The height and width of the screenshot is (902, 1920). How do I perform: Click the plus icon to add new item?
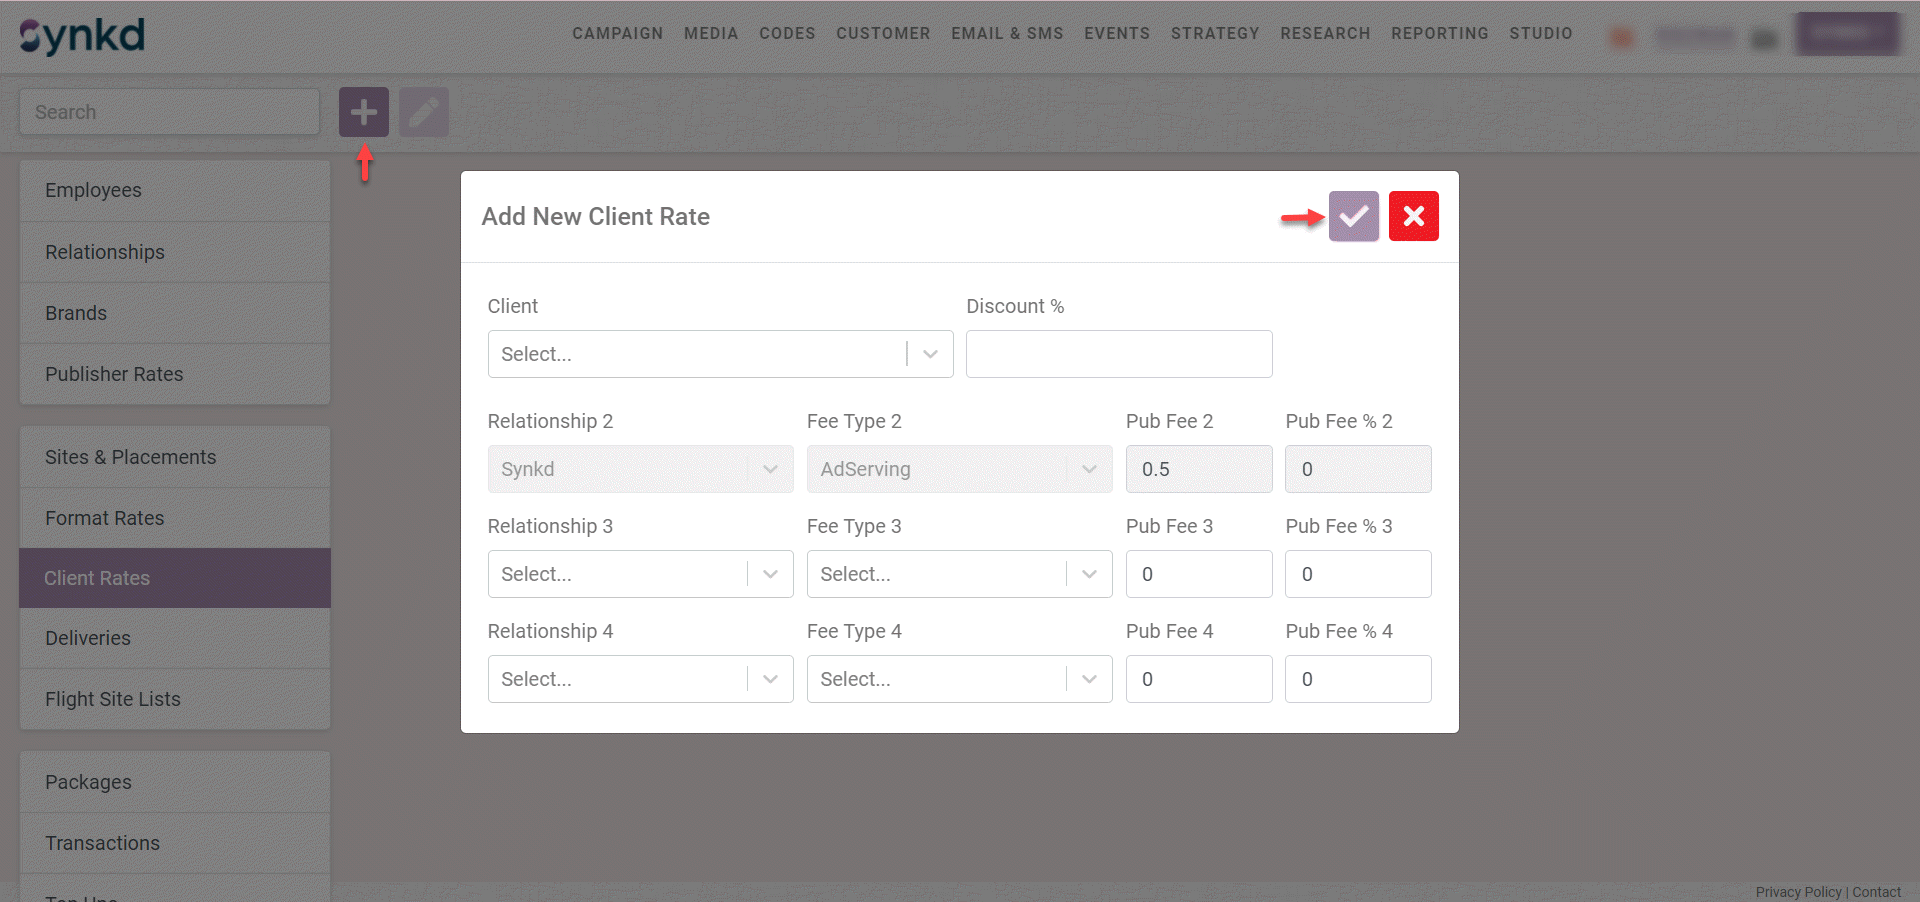(x=363, y=112)
